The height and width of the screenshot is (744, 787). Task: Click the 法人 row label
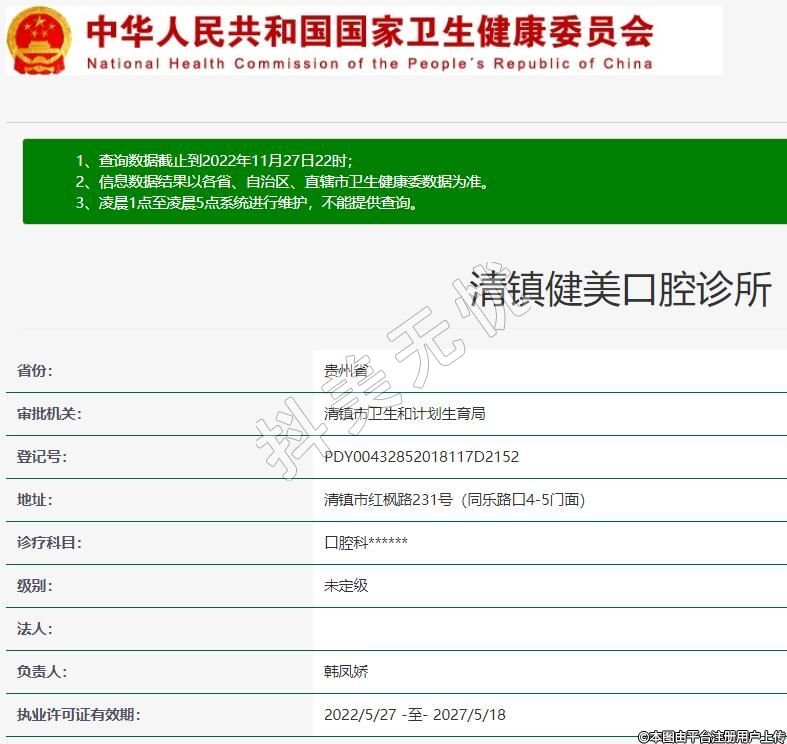(35, 629)
